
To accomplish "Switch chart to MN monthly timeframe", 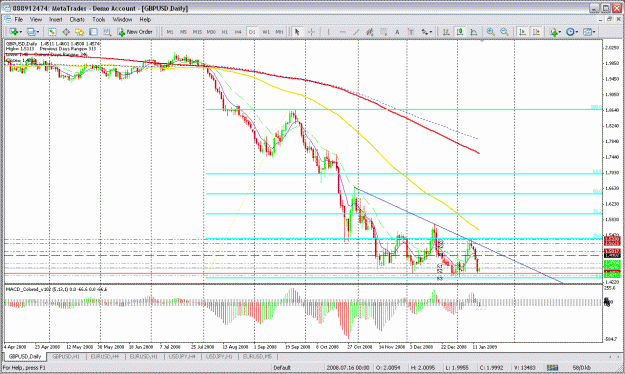I will point(279,32).
